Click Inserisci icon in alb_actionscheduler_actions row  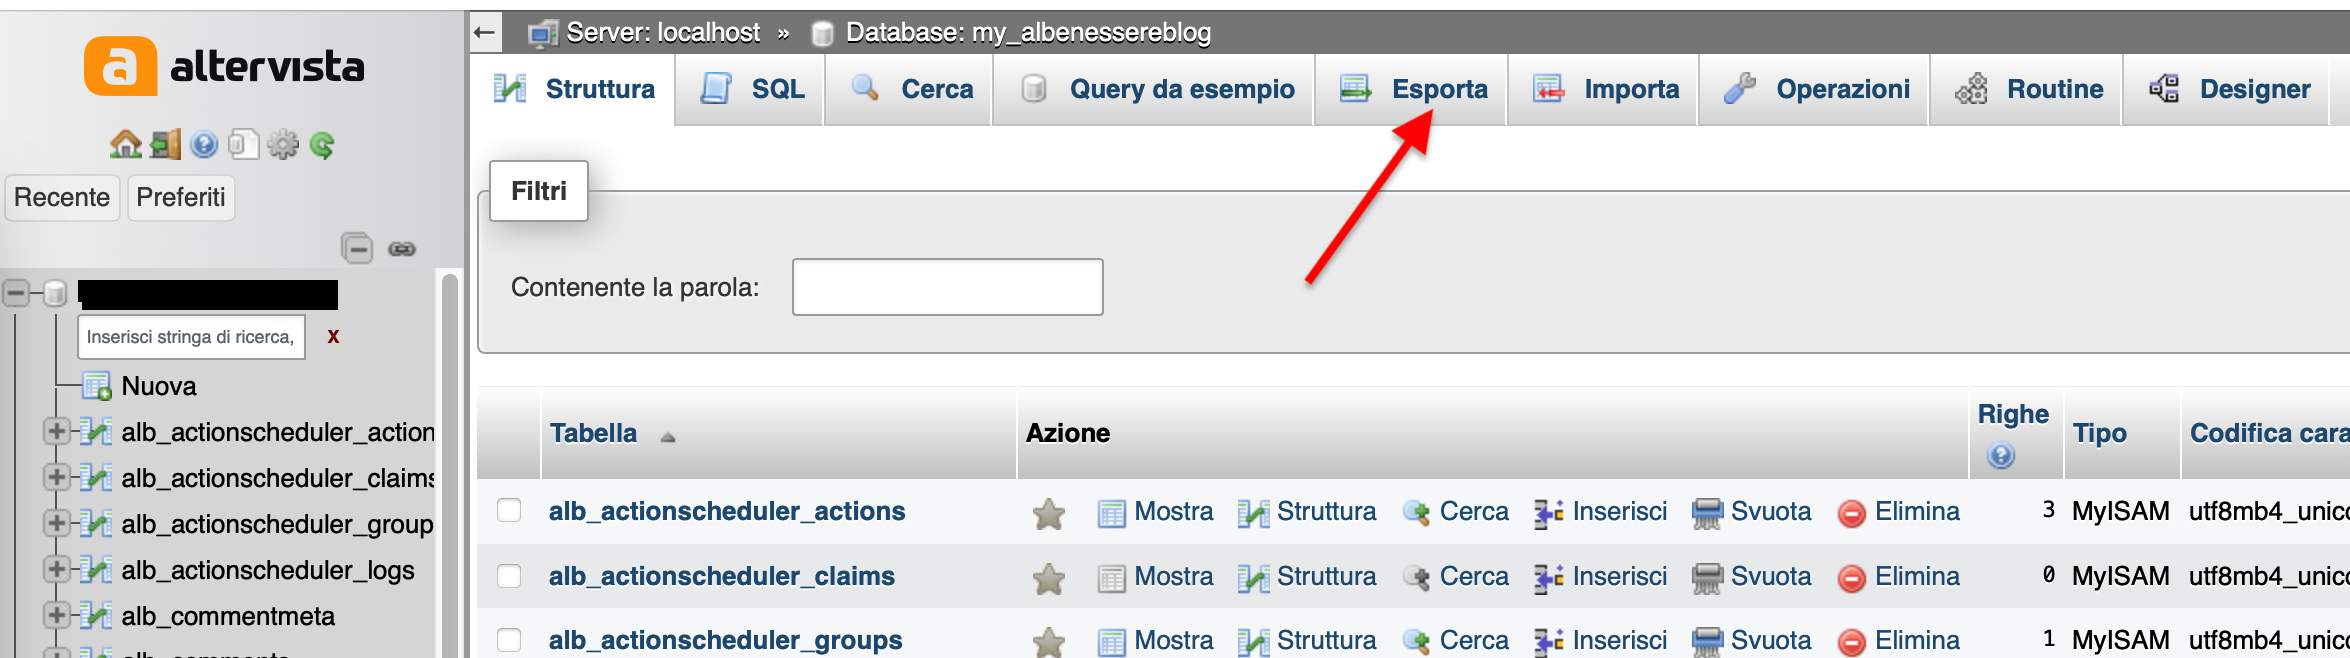tap(1549, 513)
